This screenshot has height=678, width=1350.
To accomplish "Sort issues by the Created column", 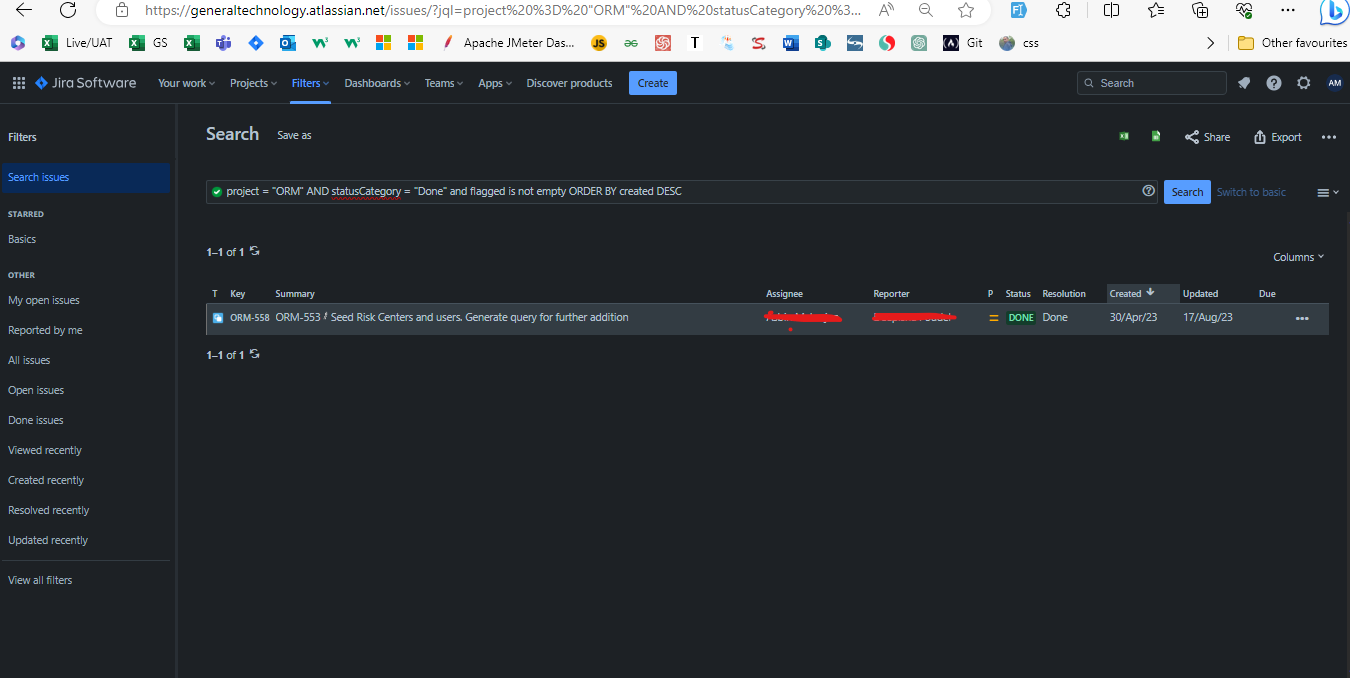I will tap(1128, 293).
